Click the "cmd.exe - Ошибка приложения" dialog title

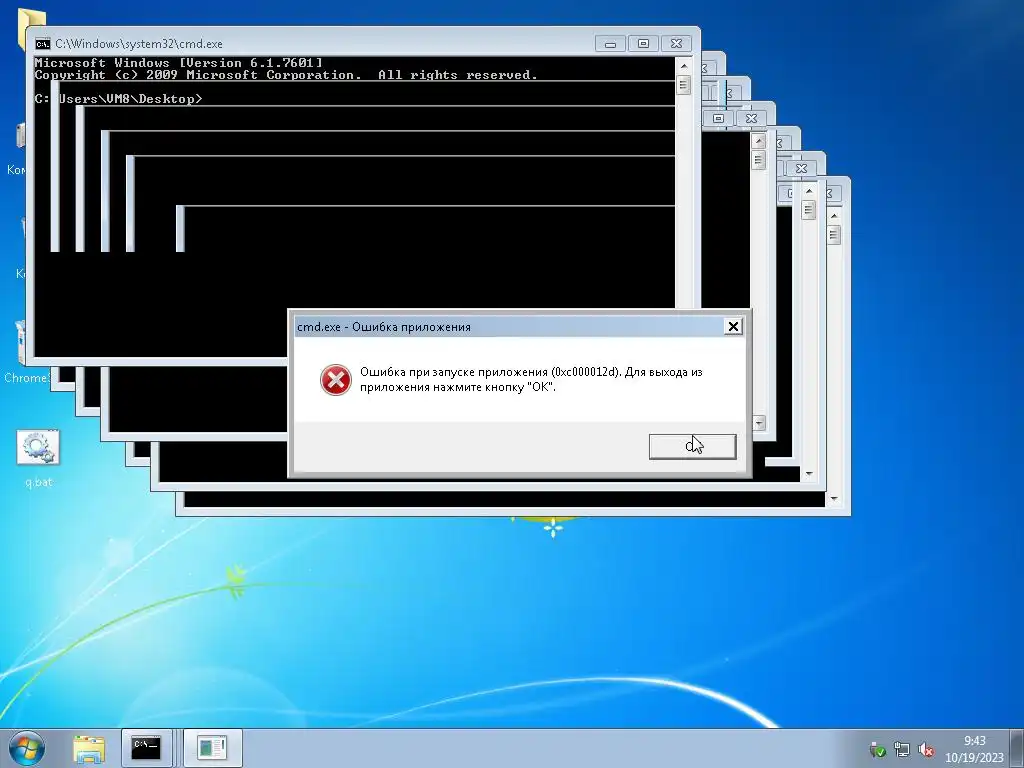tap(383, 327)
